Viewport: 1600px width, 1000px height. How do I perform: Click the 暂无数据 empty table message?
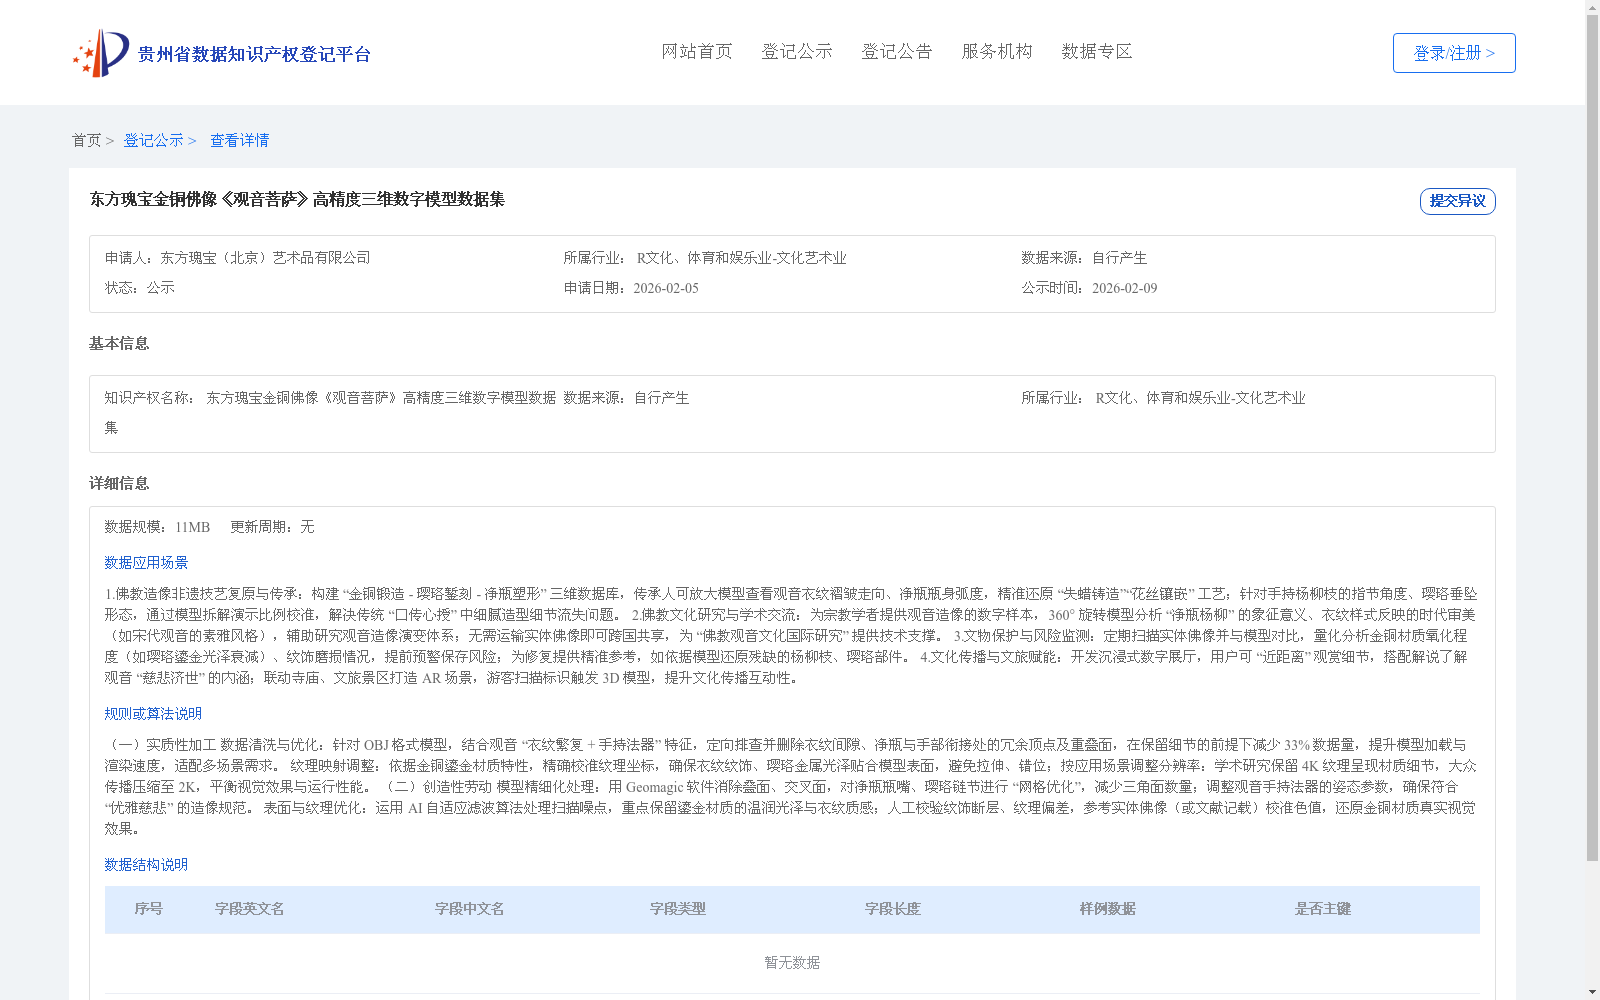792,963
